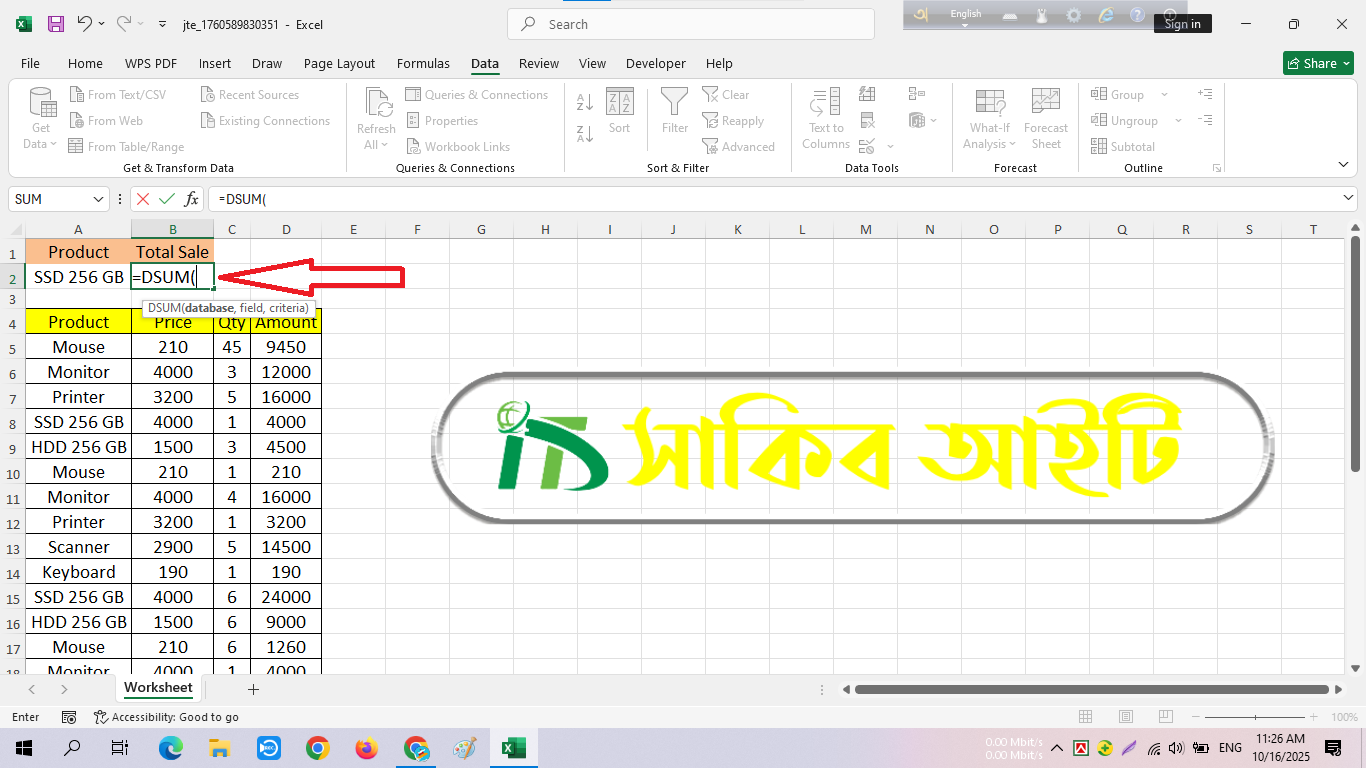Click the Firefox icon in taskbar
This screenshot has width=1366, height=768.
[x=367, y=748]
